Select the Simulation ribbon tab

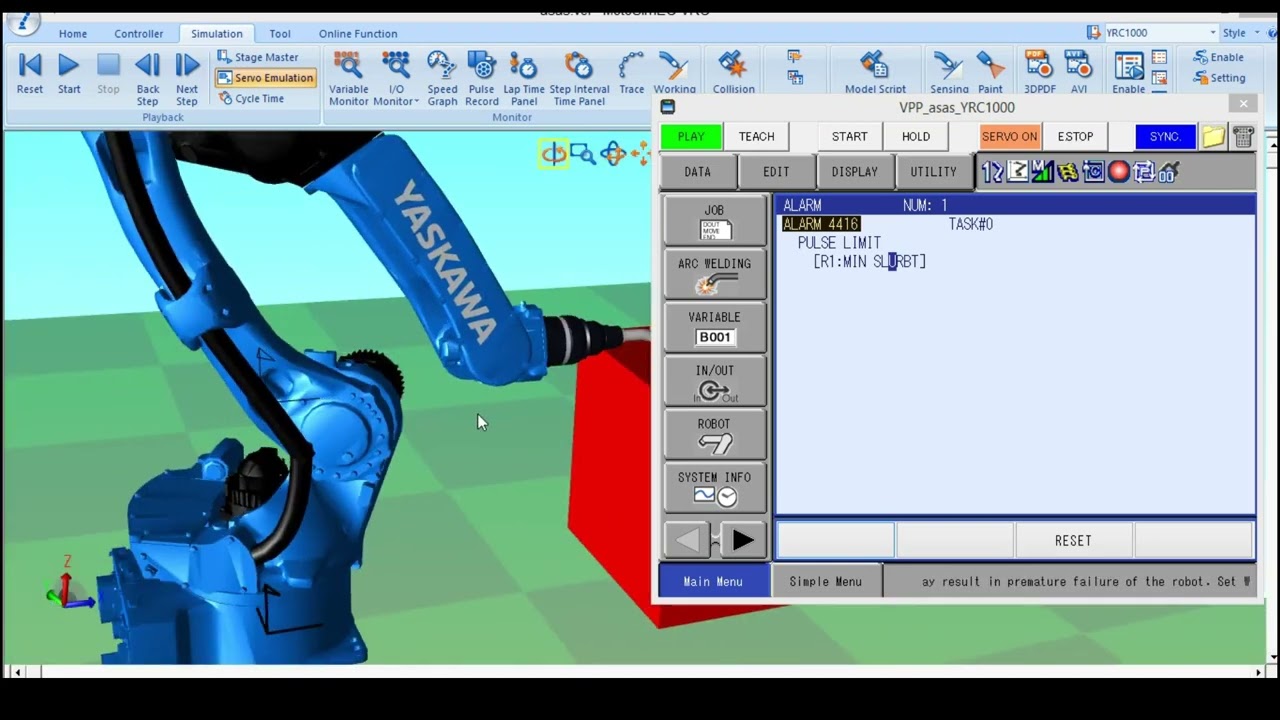(217, 33)
